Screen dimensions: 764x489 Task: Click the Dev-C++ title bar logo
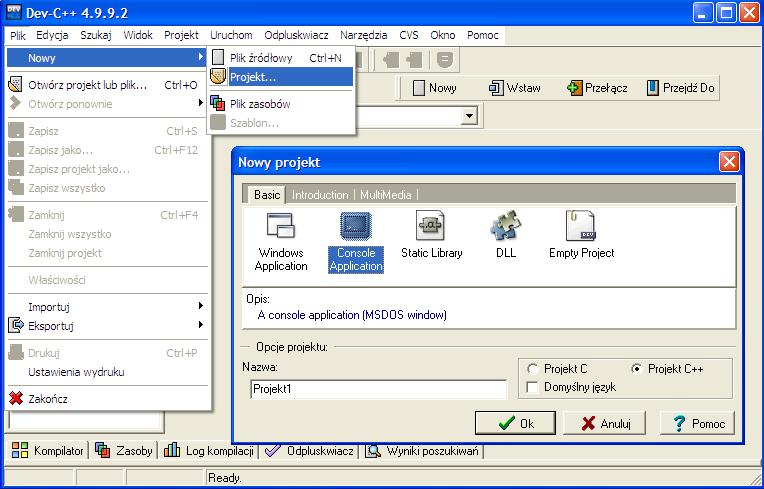14,12
